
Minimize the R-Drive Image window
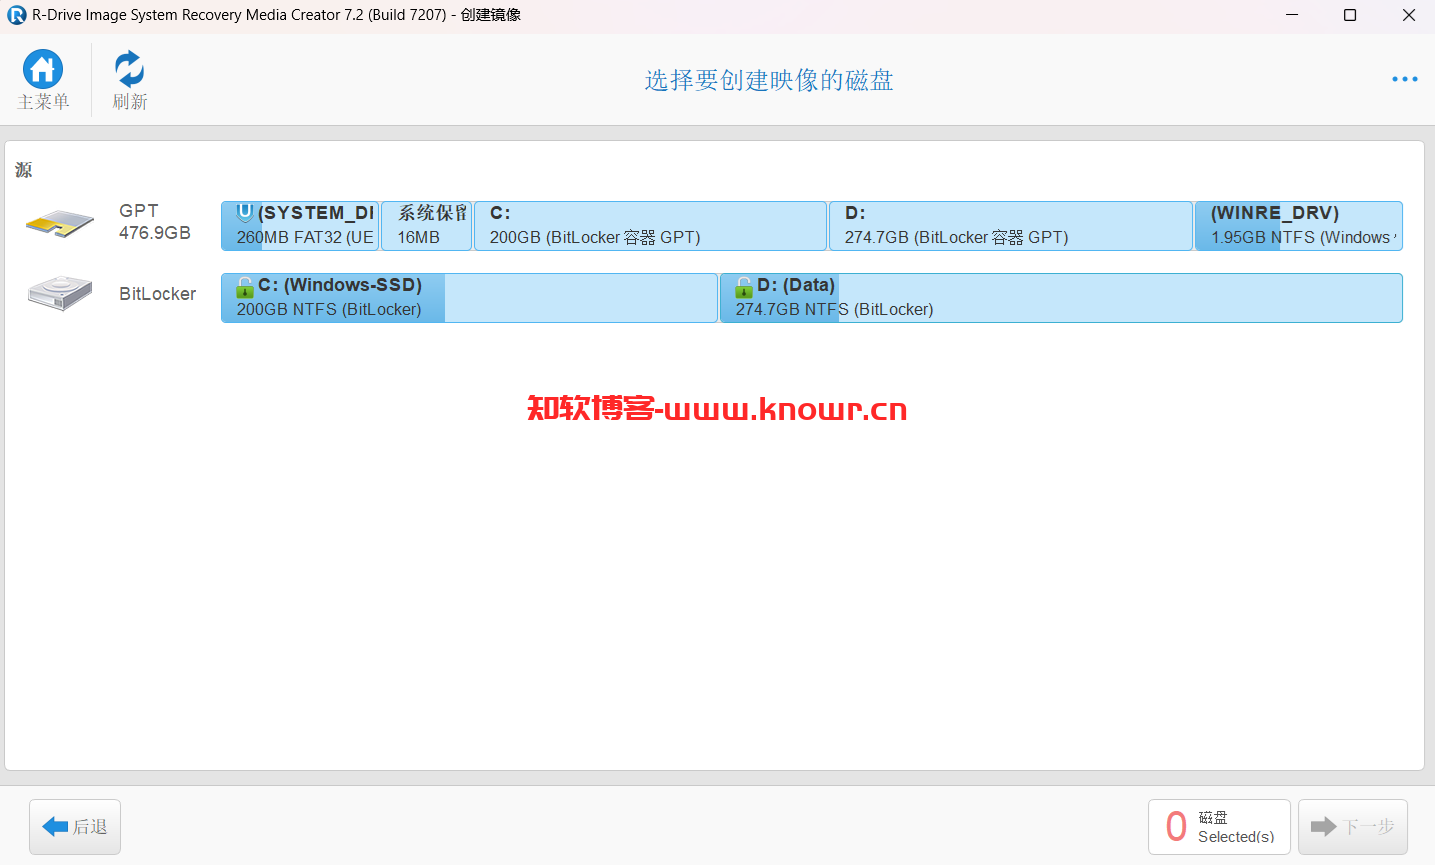click(x=1292, y=15)
